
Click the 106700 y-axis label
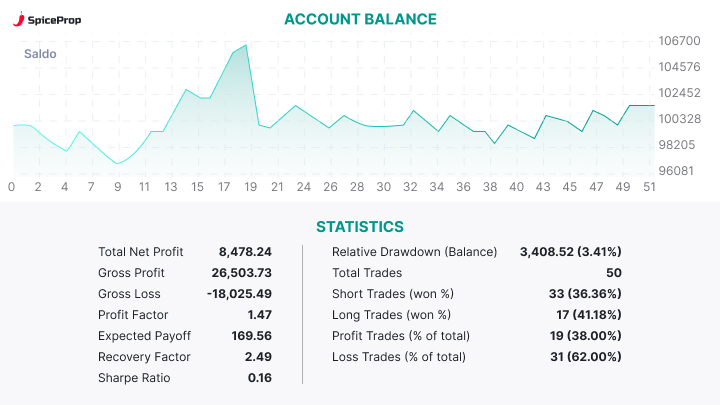pyautogui.click(x=679, y=41)
